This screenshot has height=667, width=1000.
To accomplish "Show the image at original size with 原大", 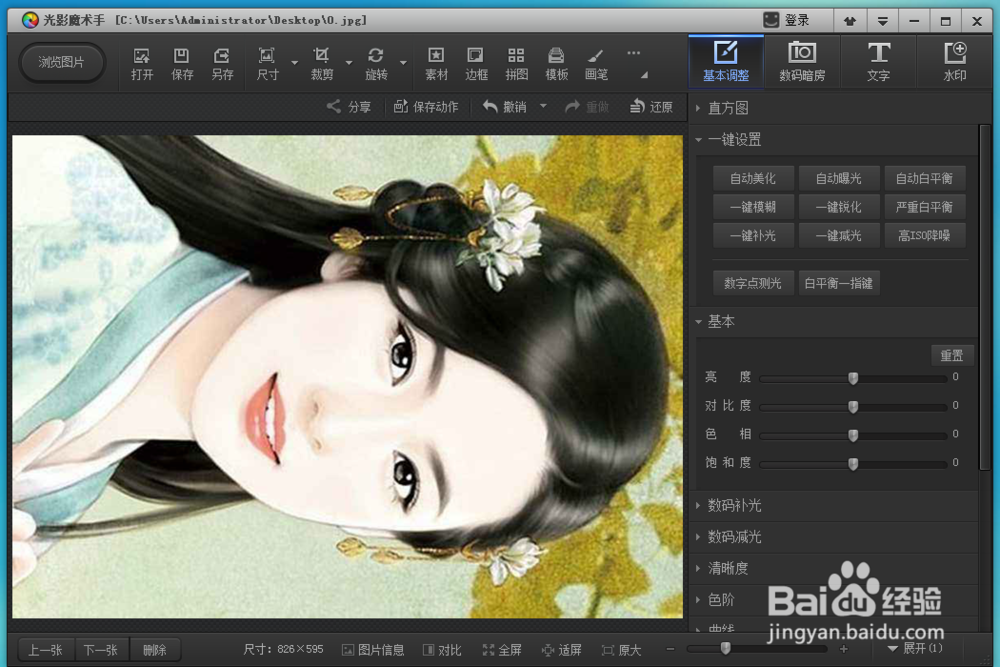I will pos(621,650).
